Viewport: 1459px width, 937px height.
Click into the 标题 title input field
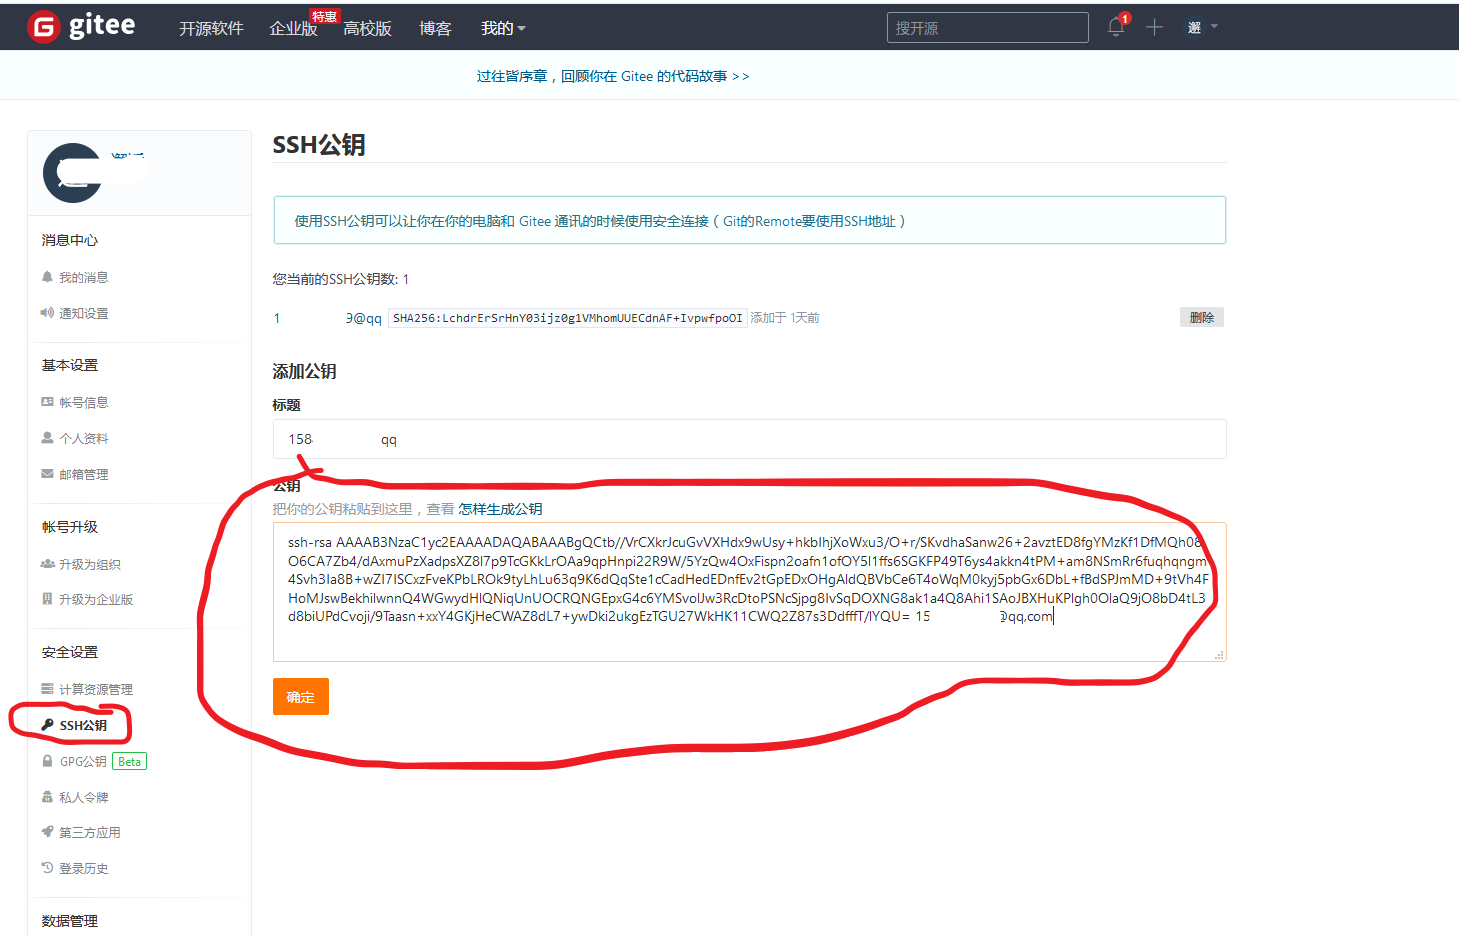[x=750, y=439]
